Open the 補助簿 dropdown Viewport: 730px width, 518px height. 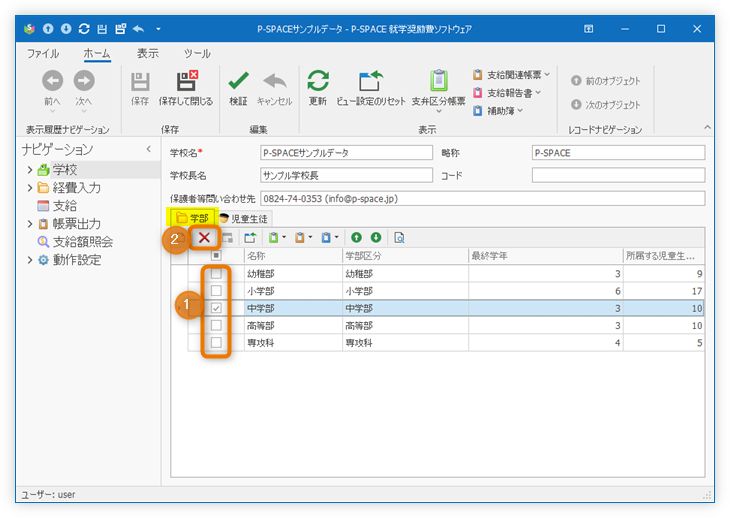pos(498,111)
